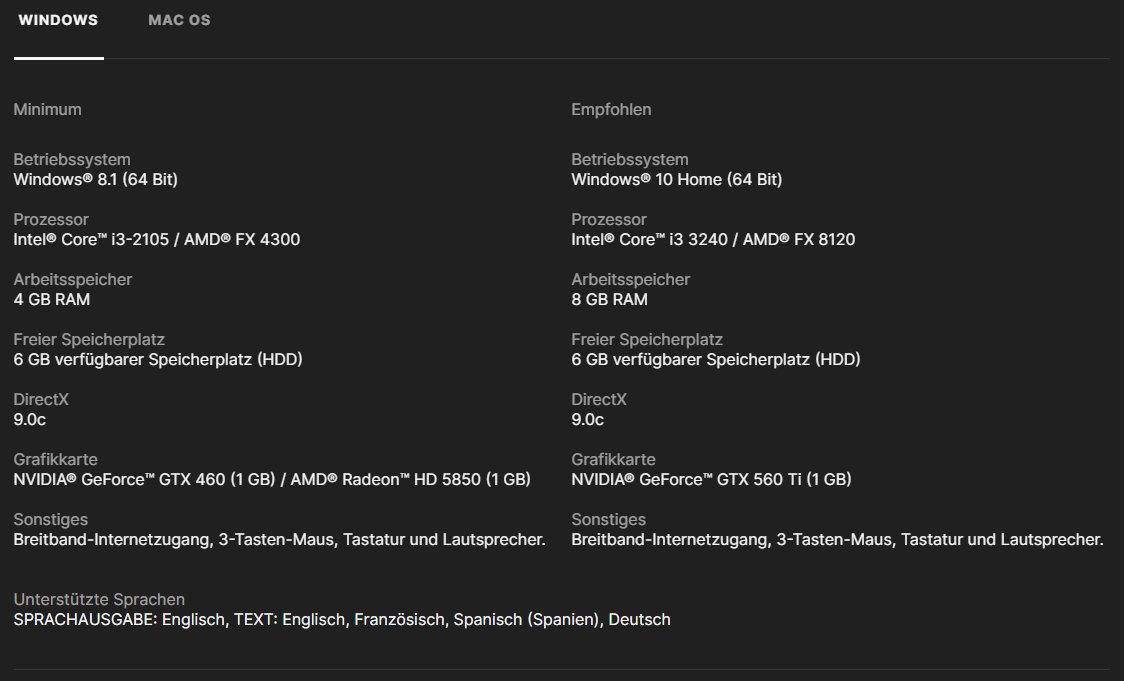Viewport: 1124px width, 681px height.
Task: Select the WINDOWS requirements tab
Action: tap(58, 20)
